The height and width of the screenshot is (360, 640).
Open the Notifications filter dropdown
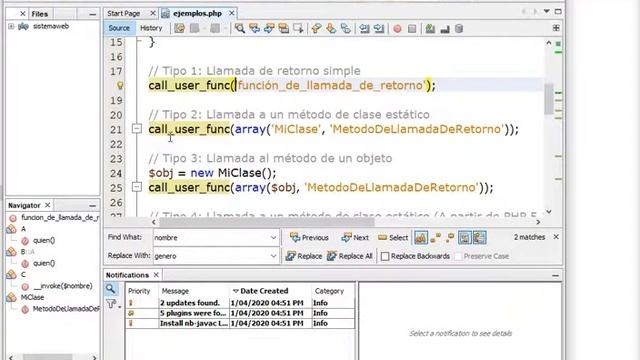pyautogui.click(x=113, y=304)
